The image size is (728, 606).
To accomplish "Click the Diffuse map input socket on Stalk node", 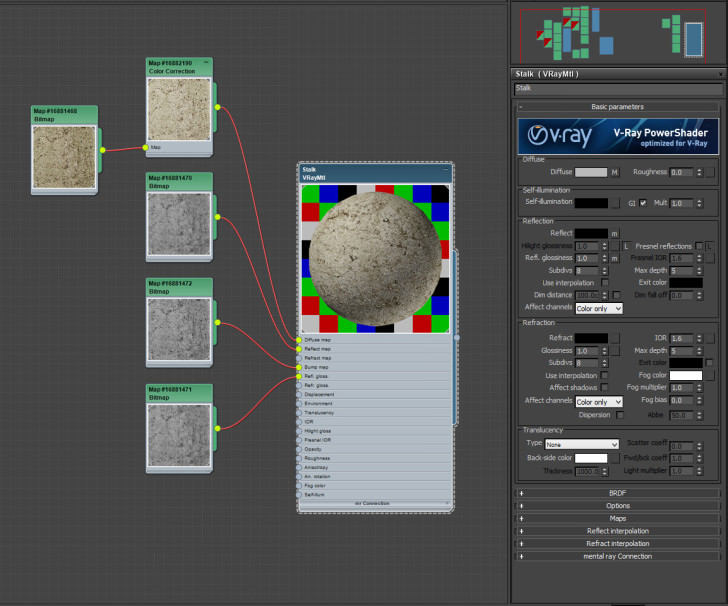I will (299, 340).
